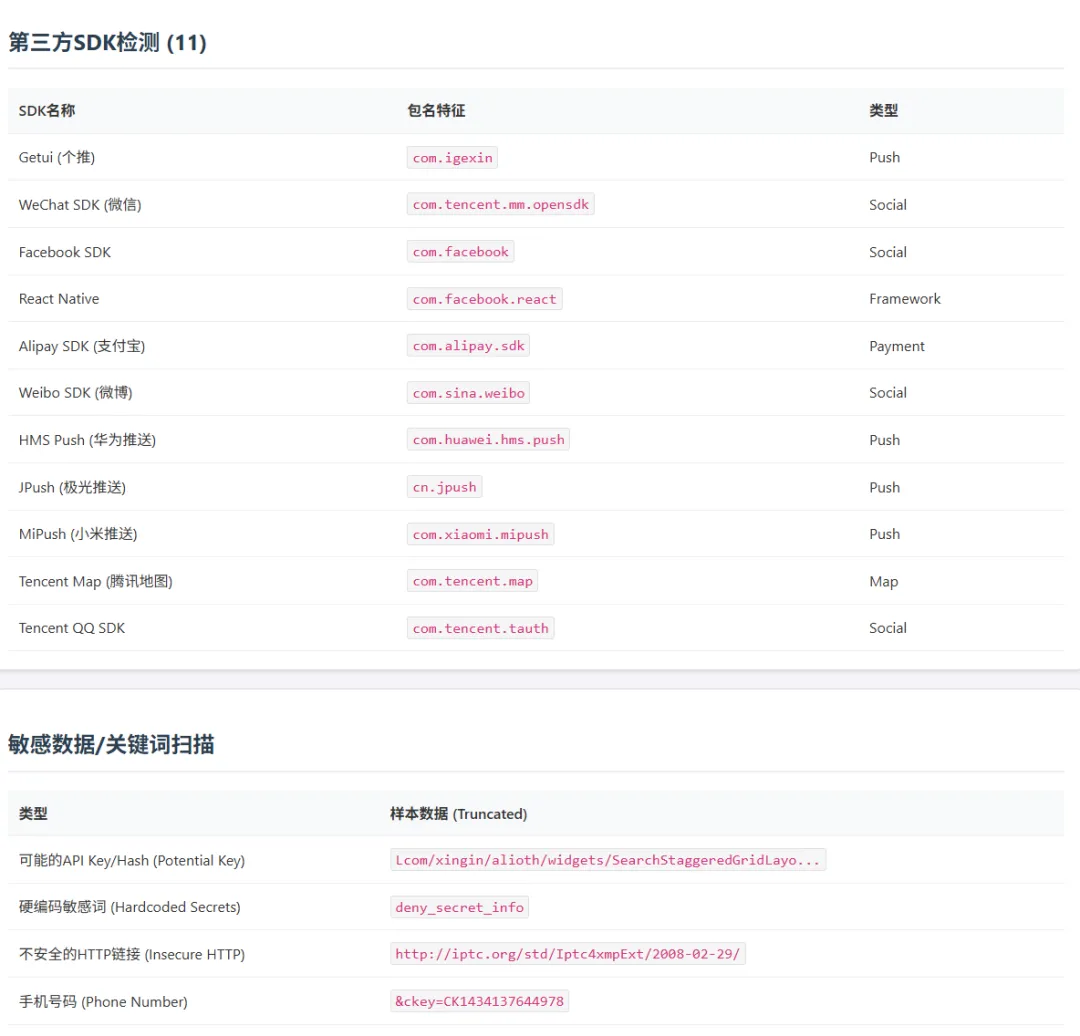Click the http://iptc.org/std/Iptc4xmpExt URL sample
The height and width of the screenshot is (1036, 1080).
[x=568, y=954]
